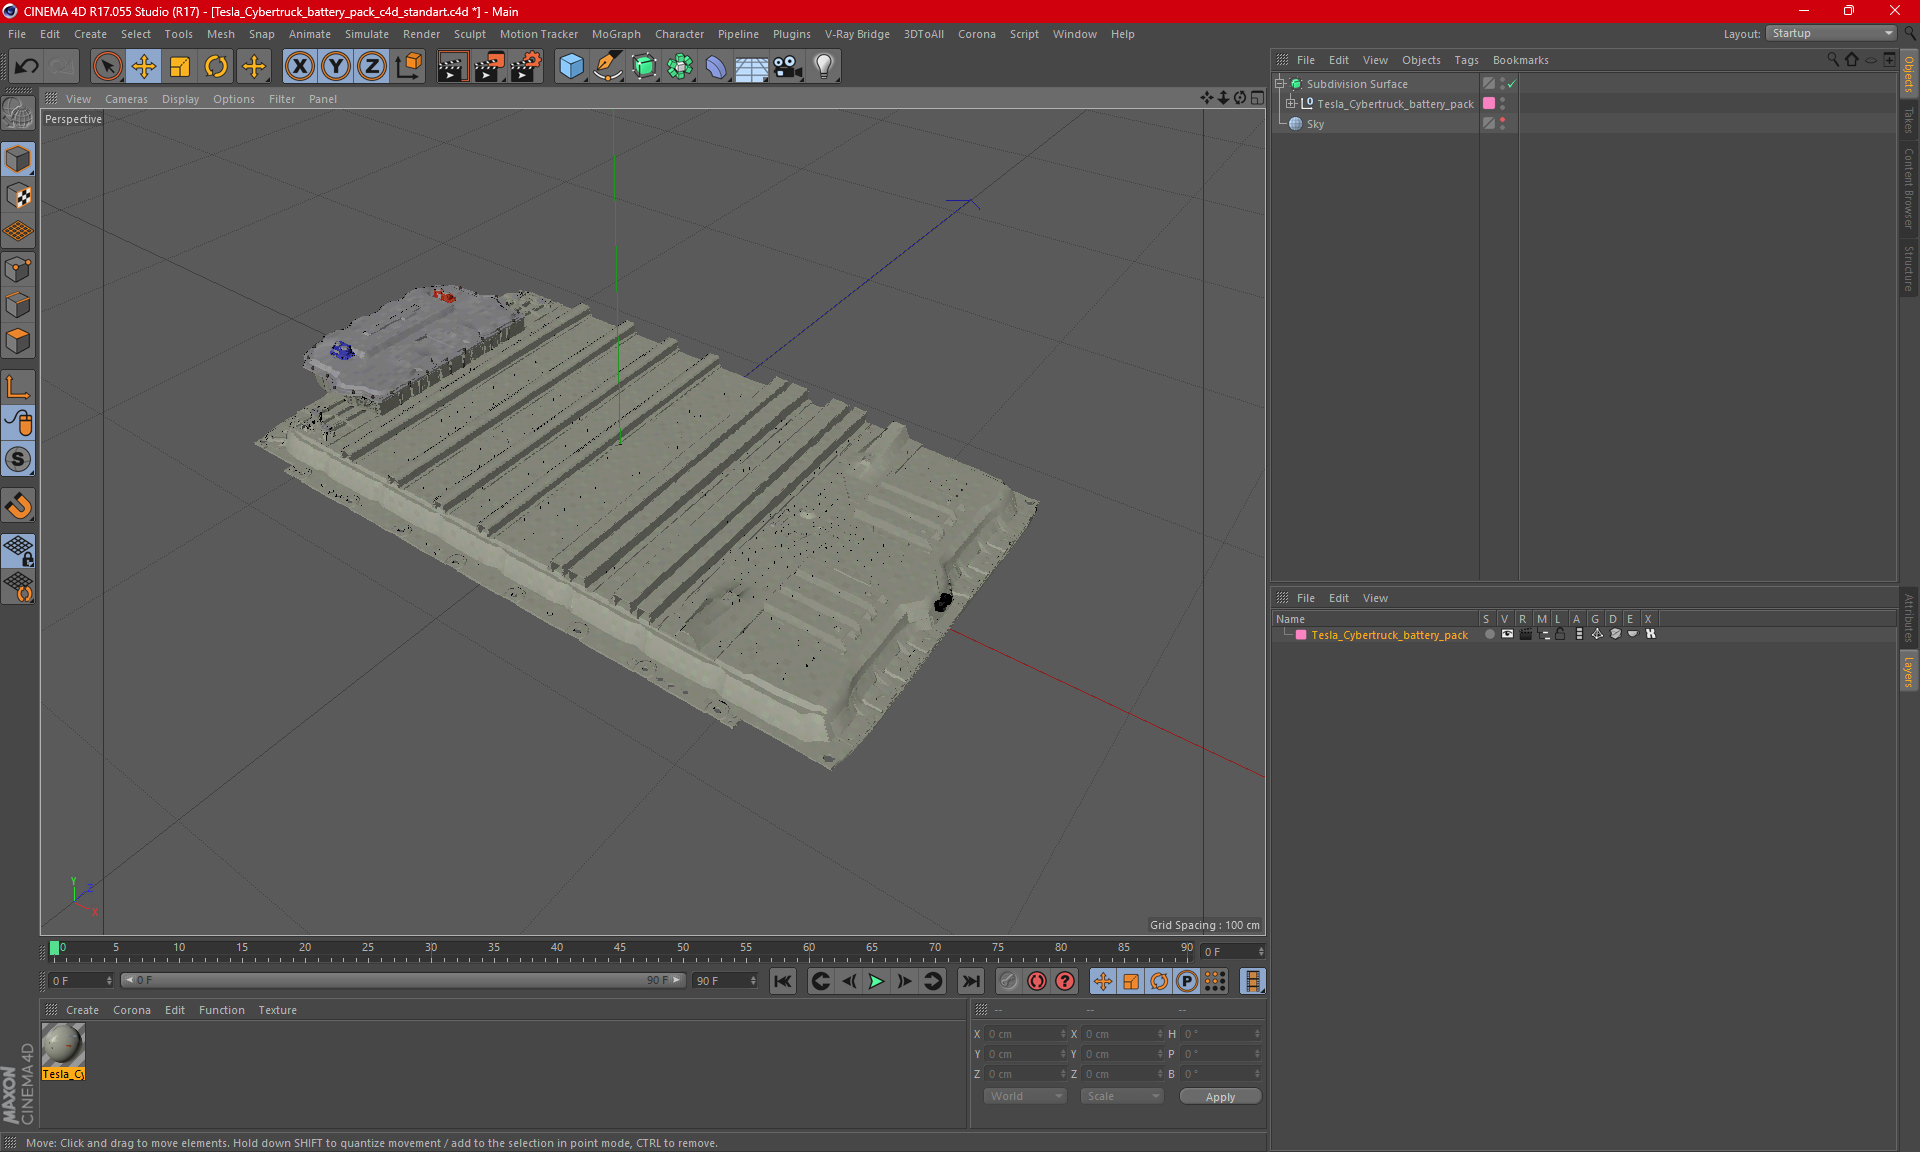Open the Layout Startup dropdown

[1831, 33]
